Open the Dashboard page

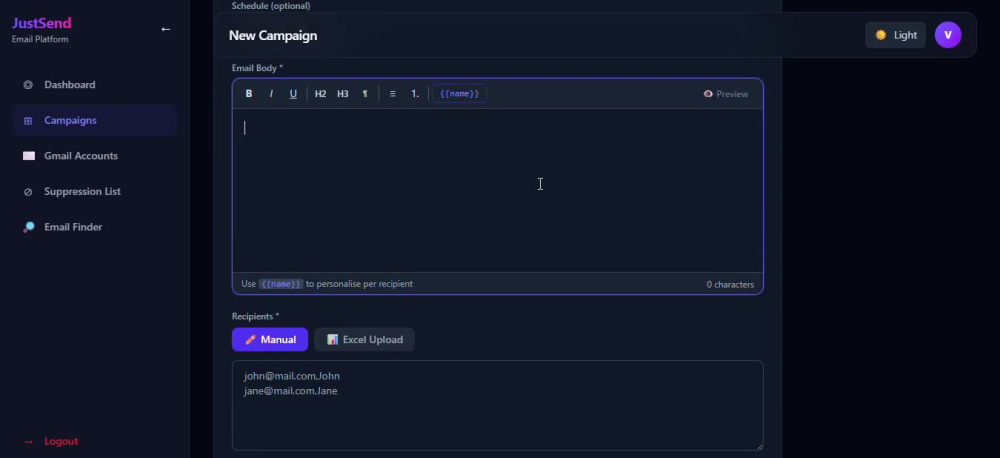pyautogui.click(x=94, y=85)
